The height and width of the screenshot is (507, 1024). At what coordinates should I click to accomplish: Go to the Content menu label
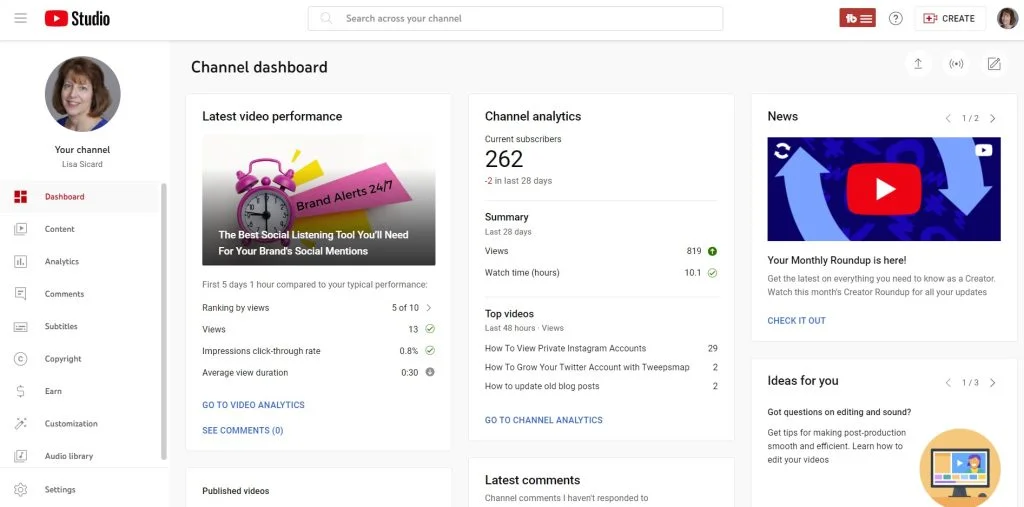pos(59,229)
